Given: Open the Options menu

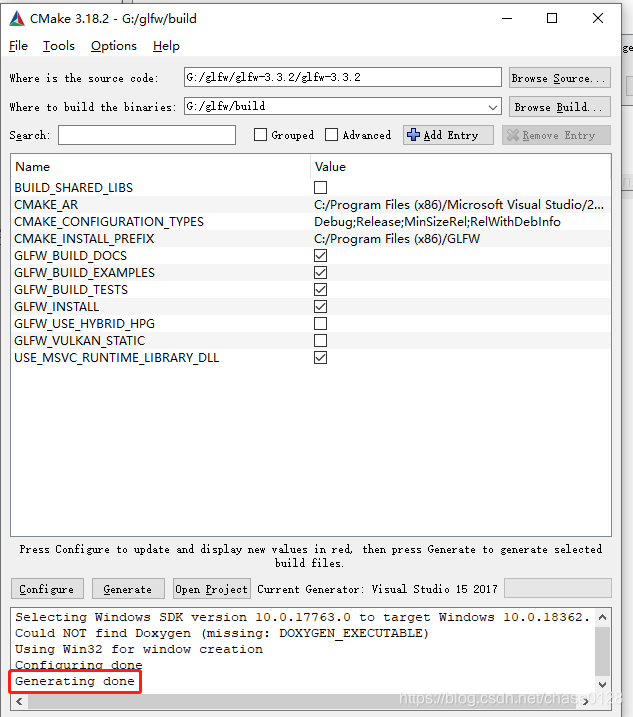Looking at the screenshot, I should pos(113,46).
